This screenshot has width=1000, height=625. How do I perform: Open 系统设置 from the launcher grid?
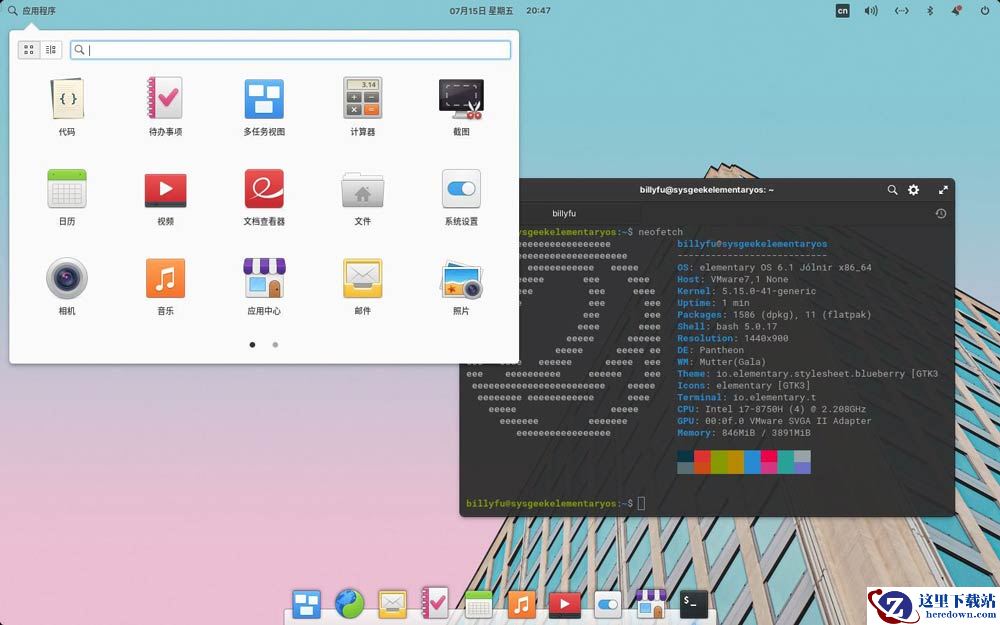[x=461, y=196]
